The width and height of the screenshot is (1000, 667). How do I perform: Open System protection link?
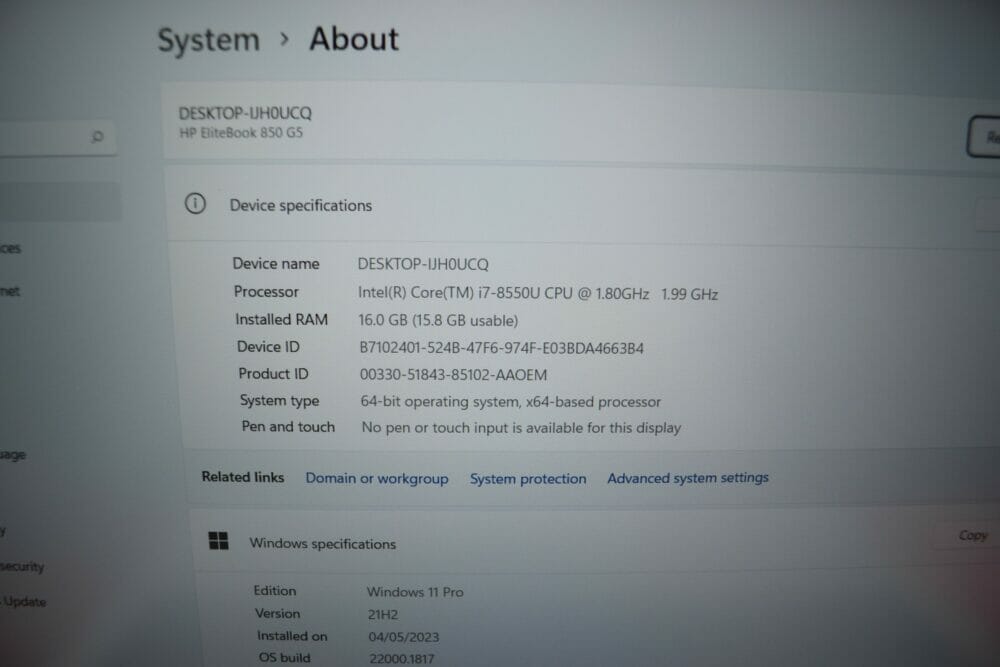(528, 479)
